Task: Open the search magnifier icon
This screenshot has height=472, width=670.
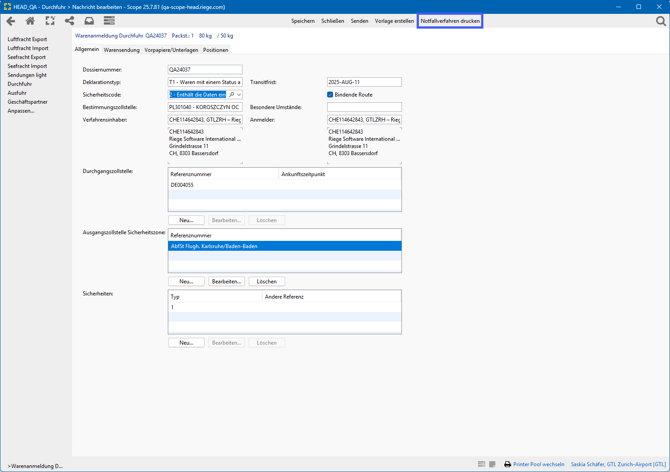Action: coord(661,21)
